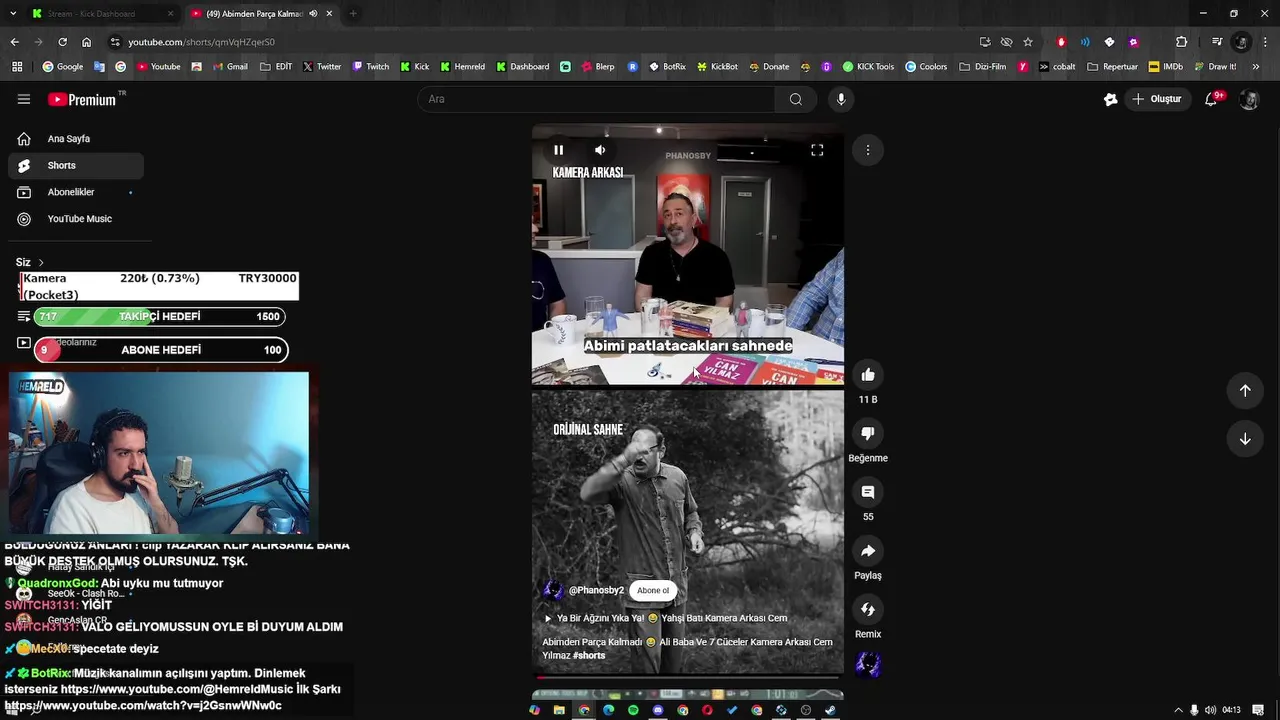Click the search magnifier button
Viewport: 1280px width, 720px height.
[x=796, y=99]
